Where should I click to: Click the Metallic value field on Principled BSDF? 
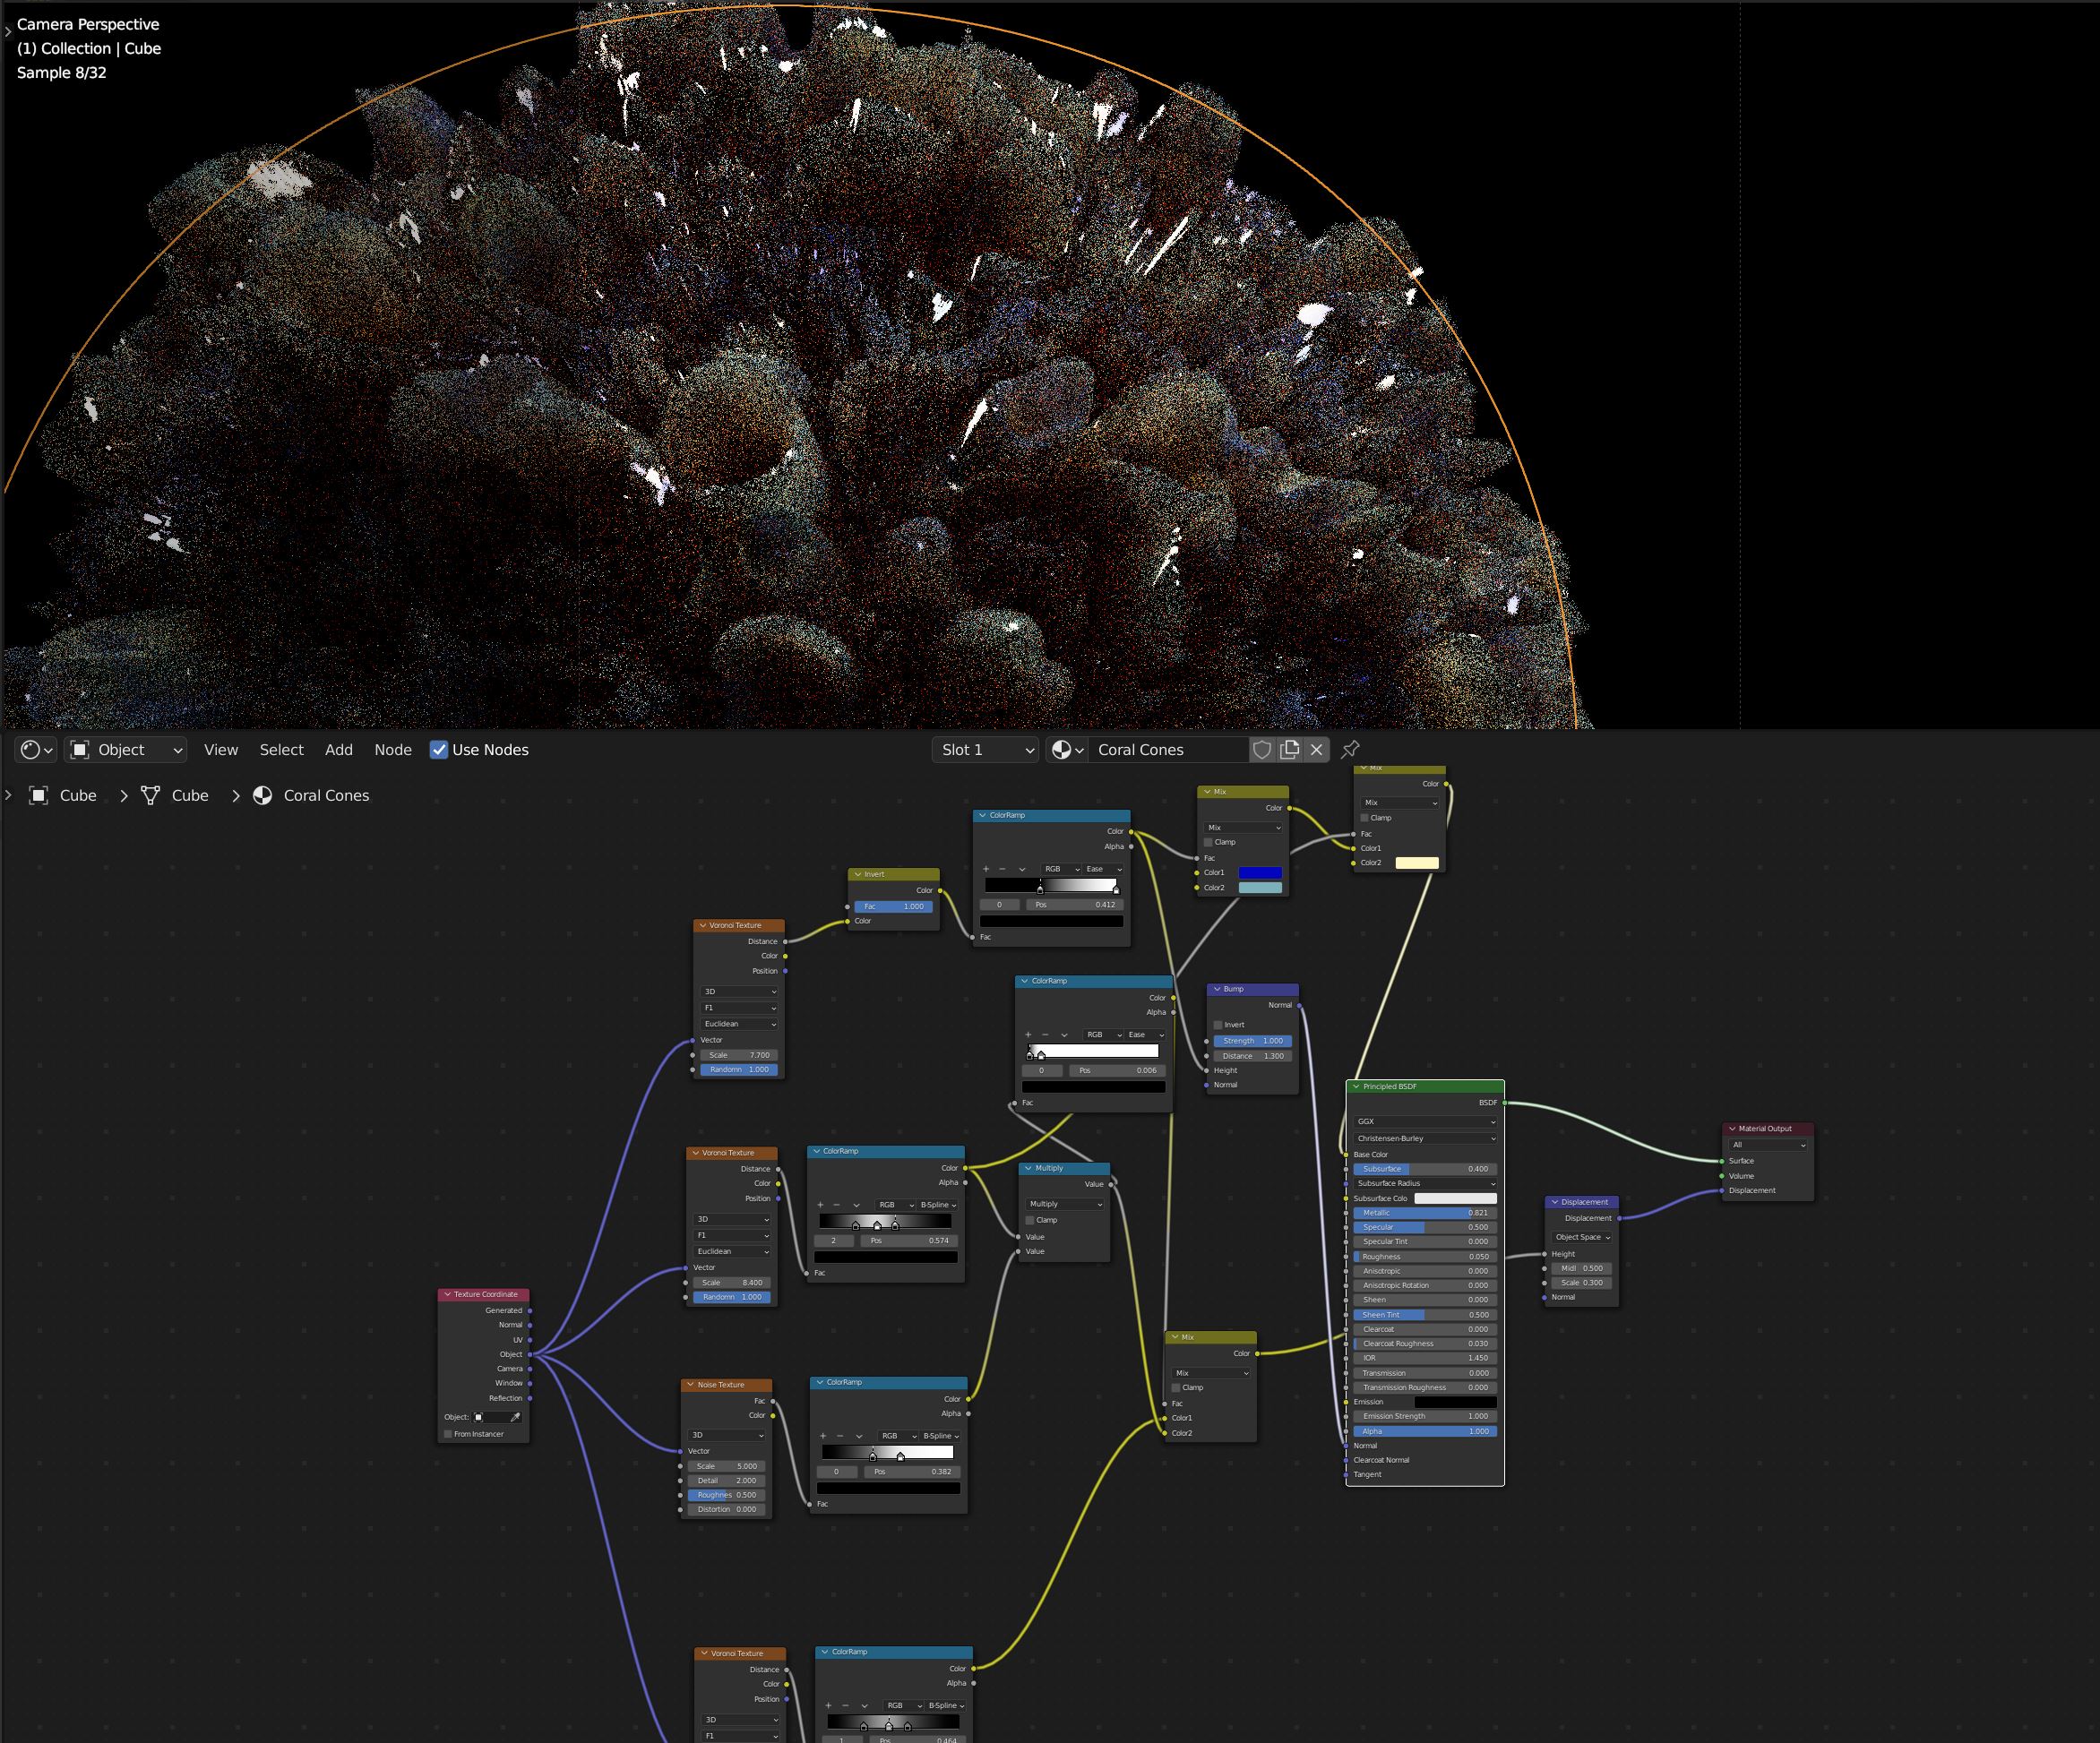tap(1424, 1213)
